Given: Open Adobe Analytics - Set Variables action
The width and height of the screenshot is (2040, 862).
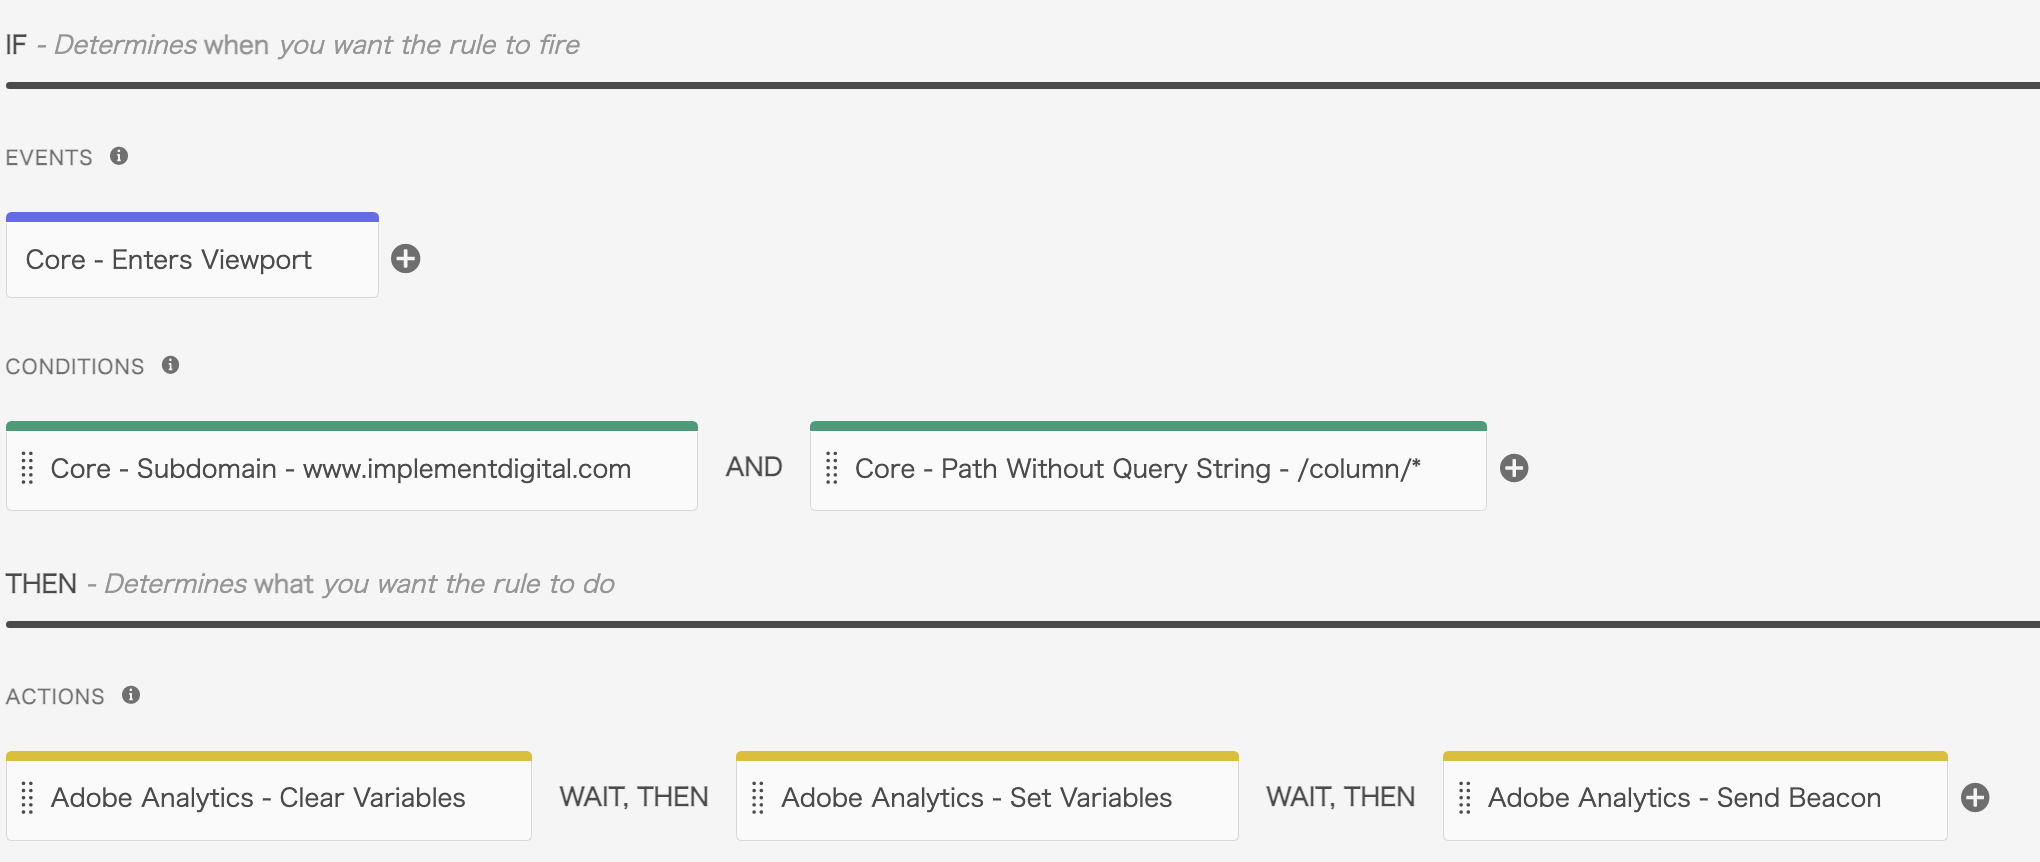Looking at the screenshot, I should (987, 796).
